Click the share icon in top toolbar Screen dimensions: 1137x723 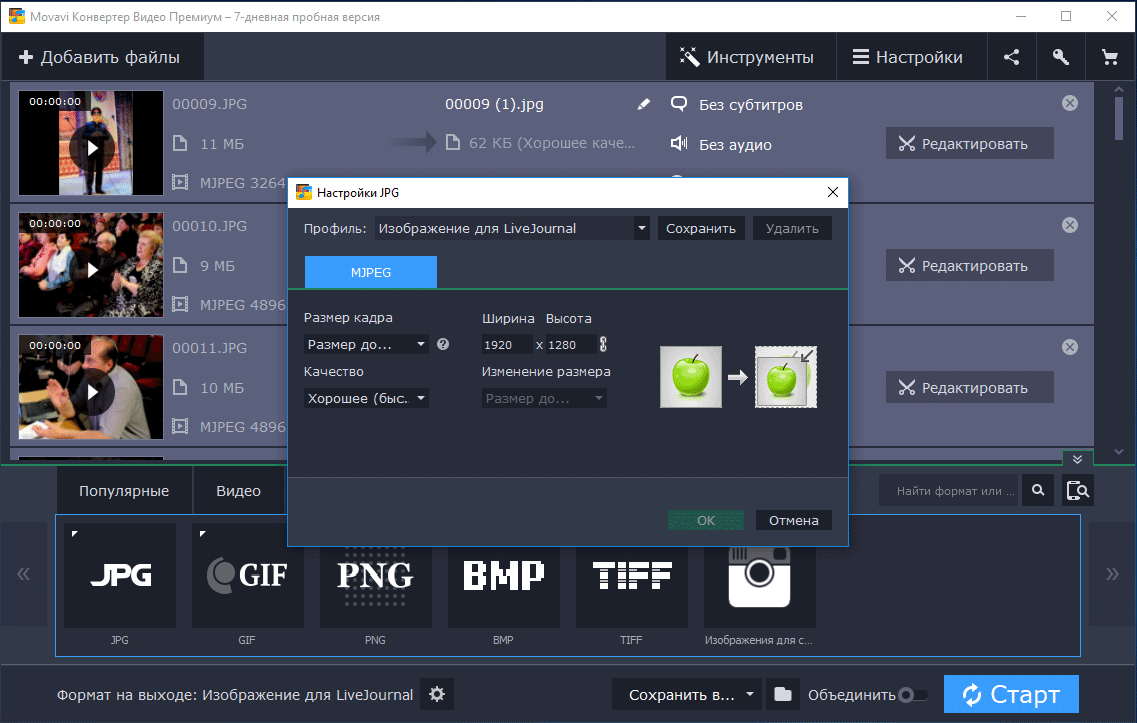pos(1012,57)
